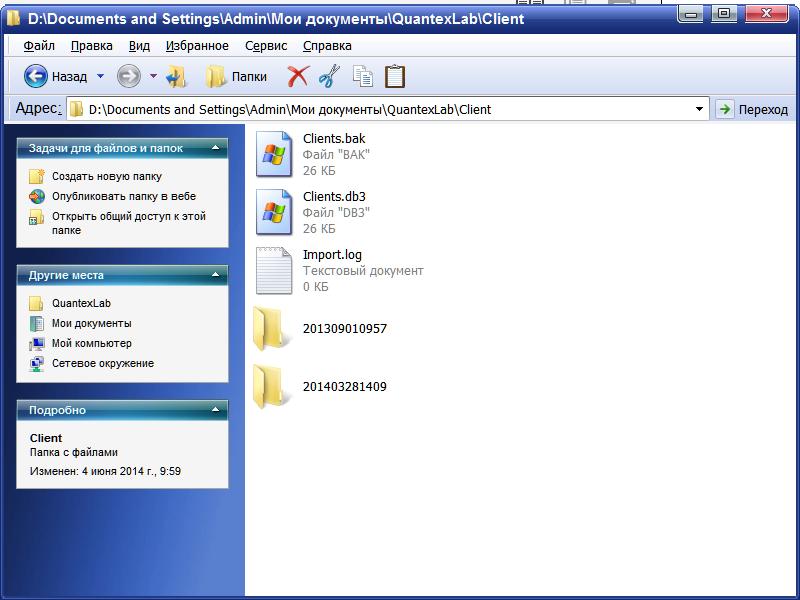Click the address bar path field

(x=387, y=109)
